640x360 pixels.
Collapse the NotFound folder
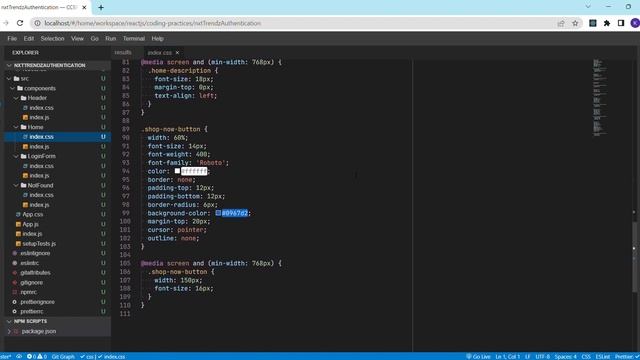(16, 185)
